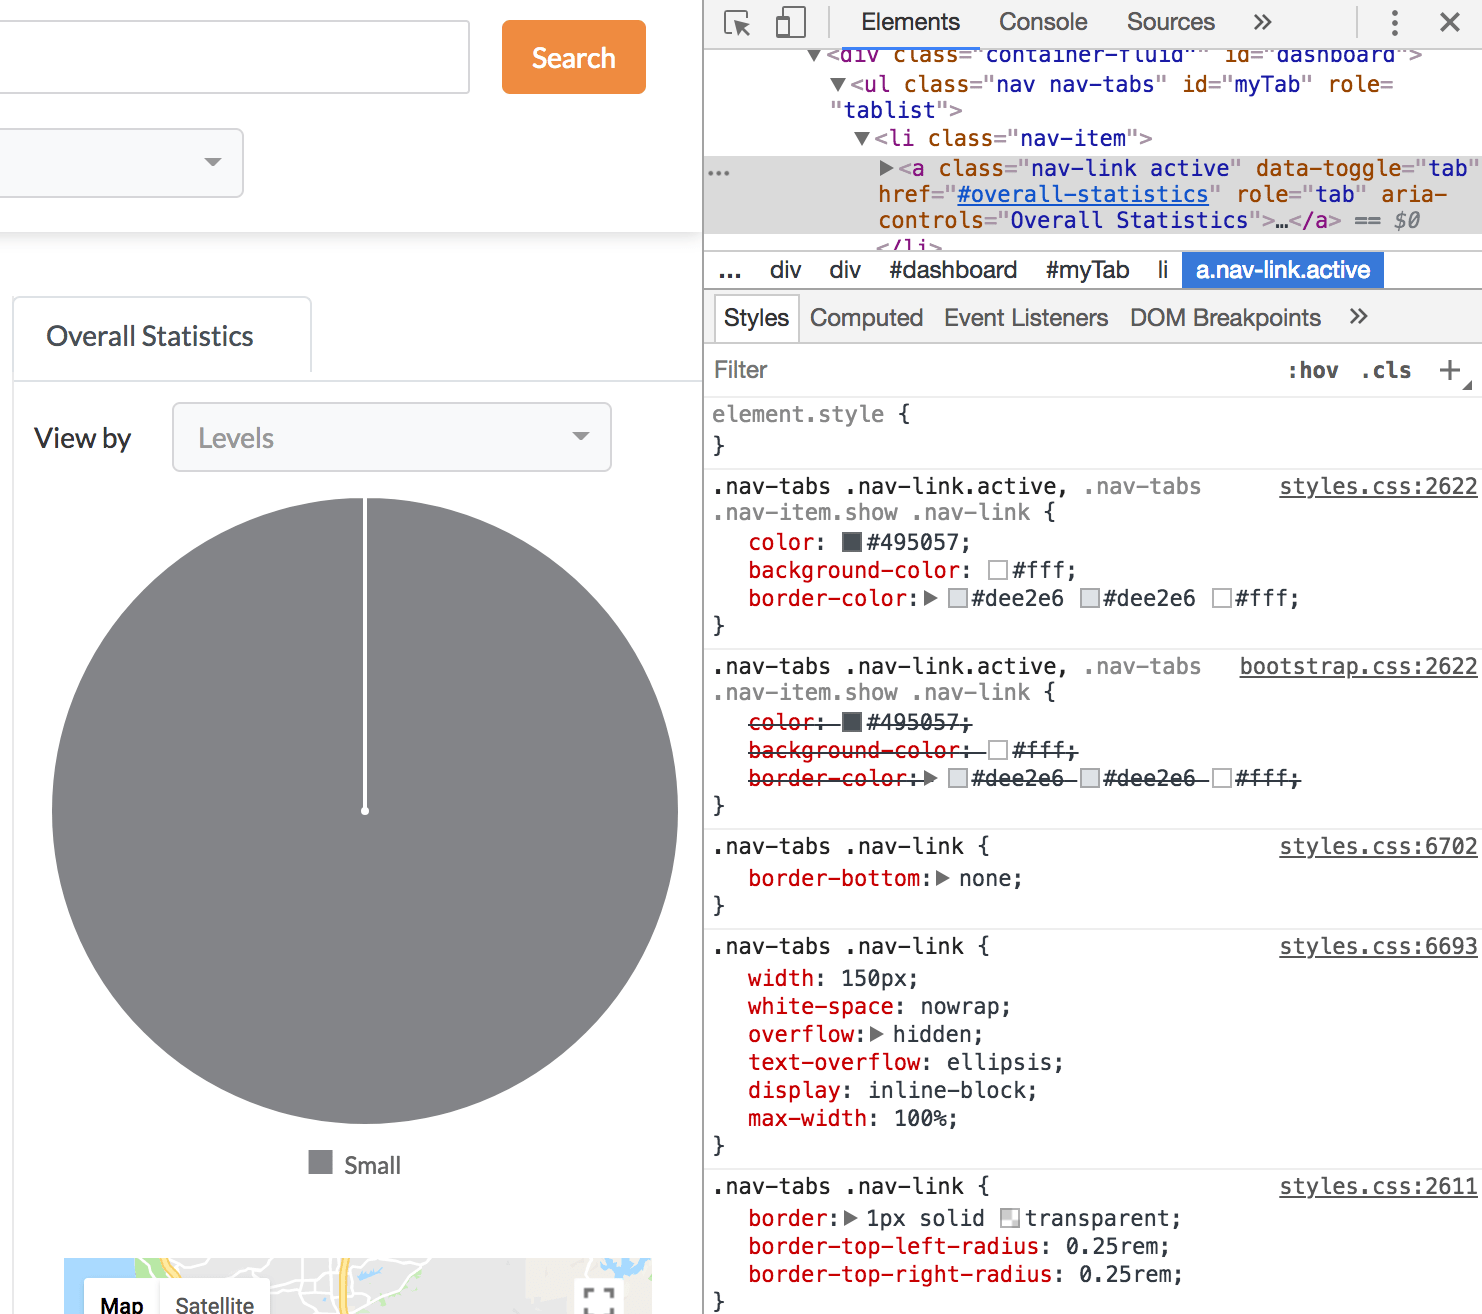The image size is (1482, 1314).
Task: Select the li breadcrumb item
Action: coord(1163,270)
